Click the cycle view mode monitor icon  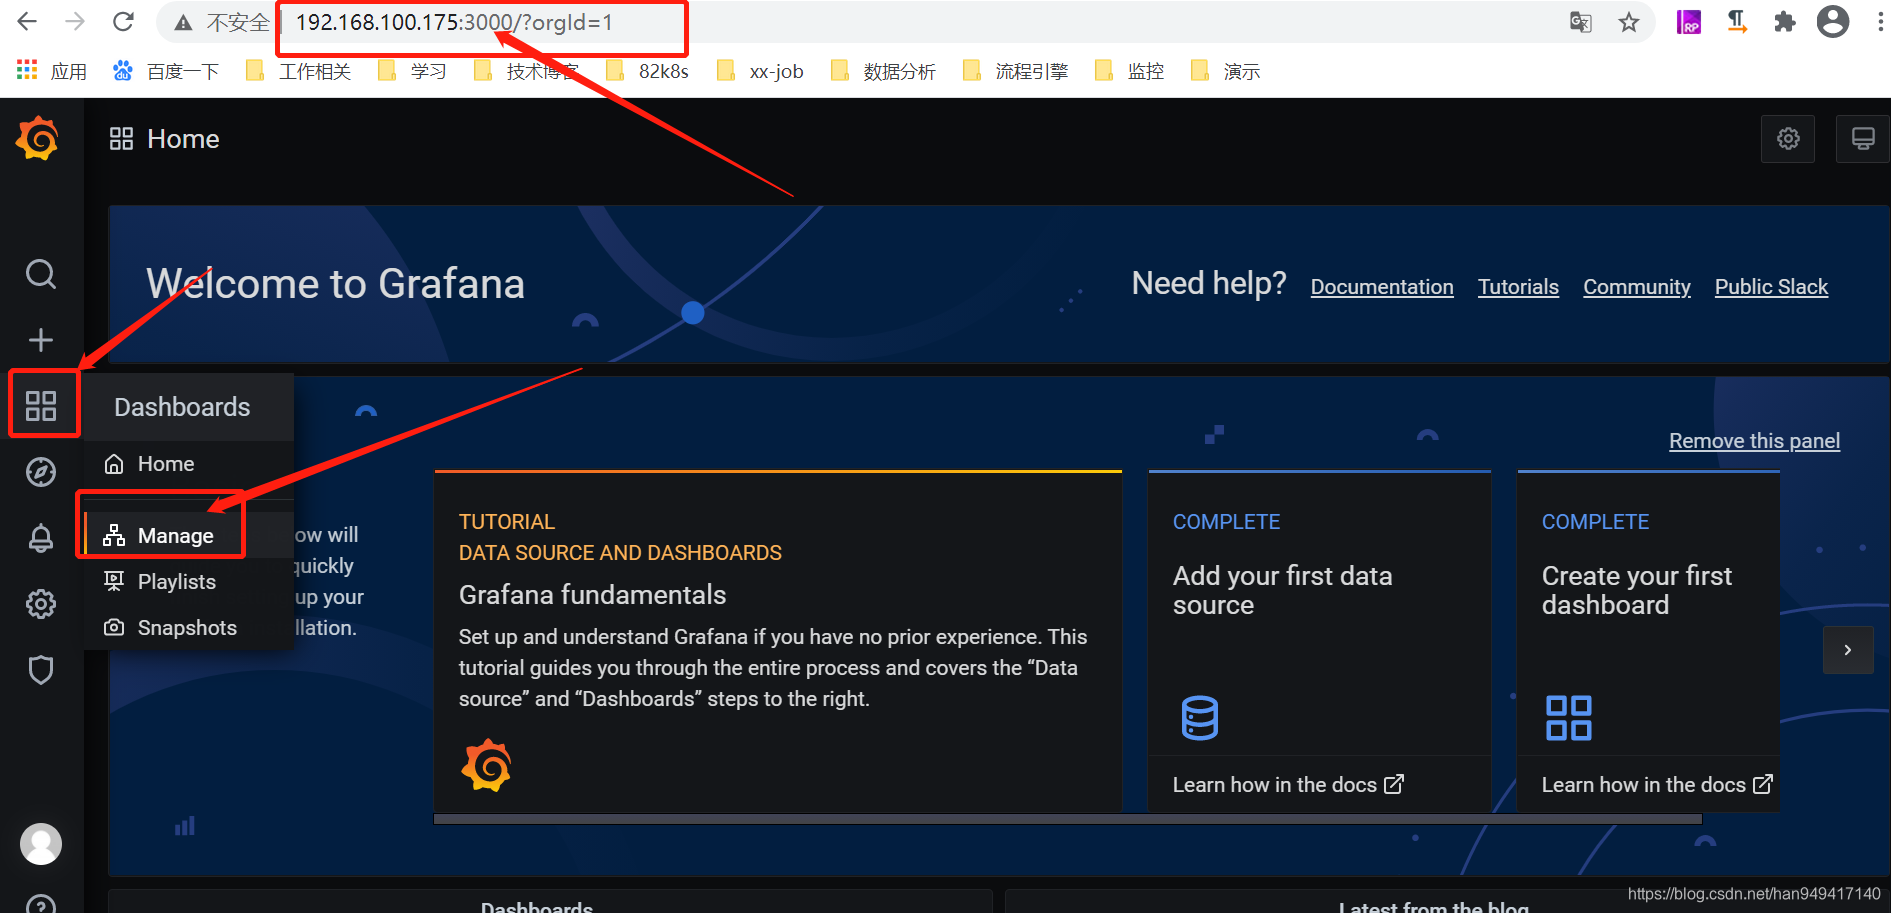pos(1863,138)
